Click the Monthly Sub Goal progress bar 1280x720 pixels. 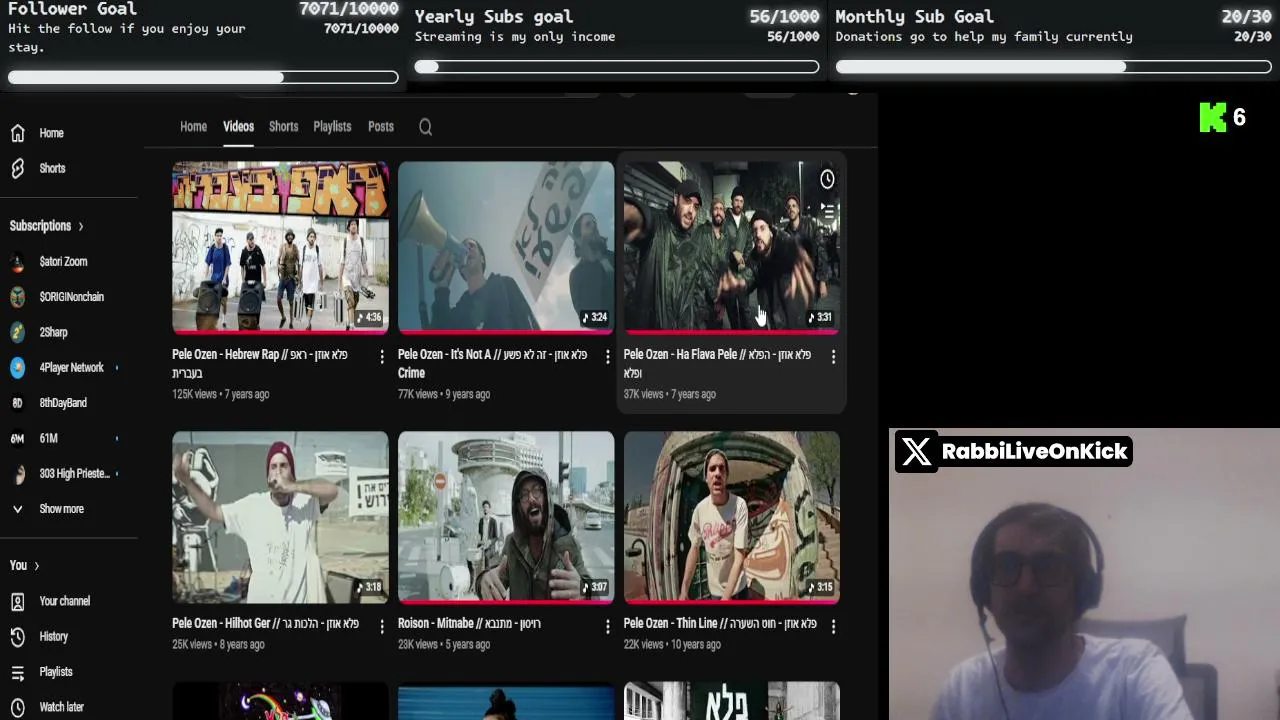point(1054,67)
